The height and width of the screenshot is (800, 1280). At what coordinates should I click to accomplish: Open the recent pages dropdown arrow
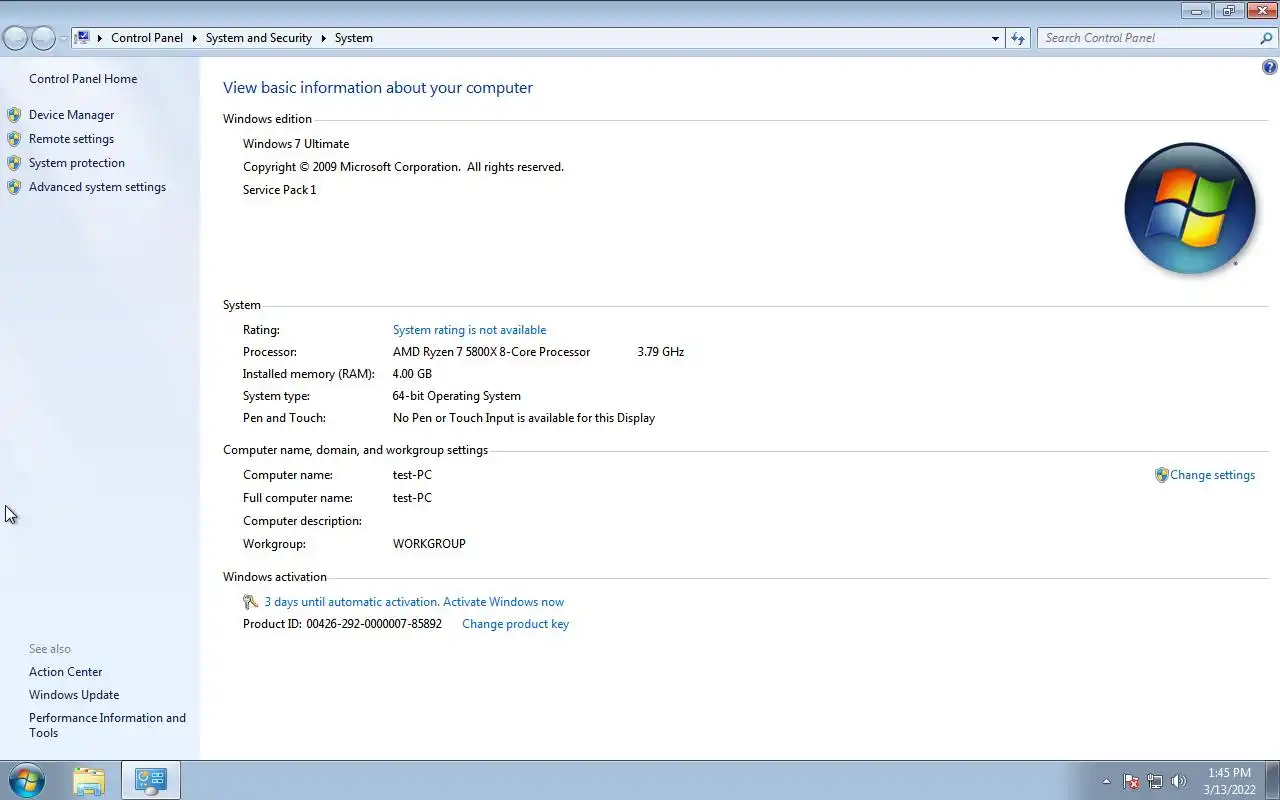tap(63, 38)
